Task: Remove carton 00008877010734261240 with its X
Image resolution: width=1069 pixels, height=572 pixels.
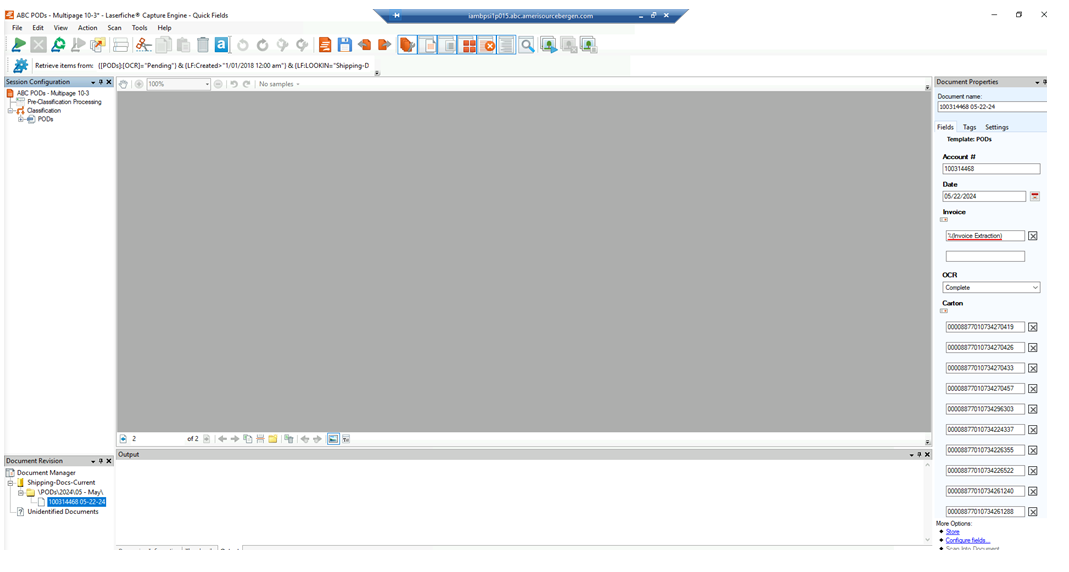Action: pos(1033,492)
